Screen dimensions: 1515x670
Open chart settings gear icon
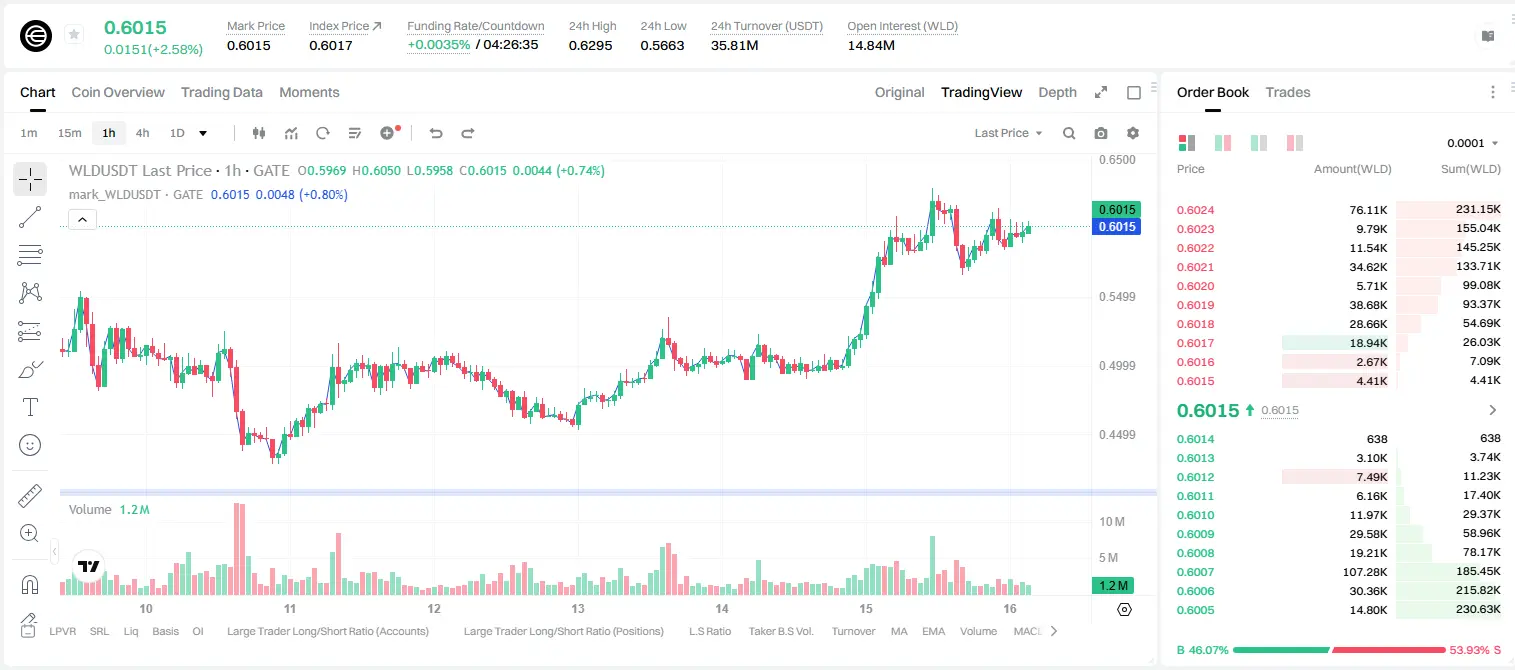point(1133,133)
